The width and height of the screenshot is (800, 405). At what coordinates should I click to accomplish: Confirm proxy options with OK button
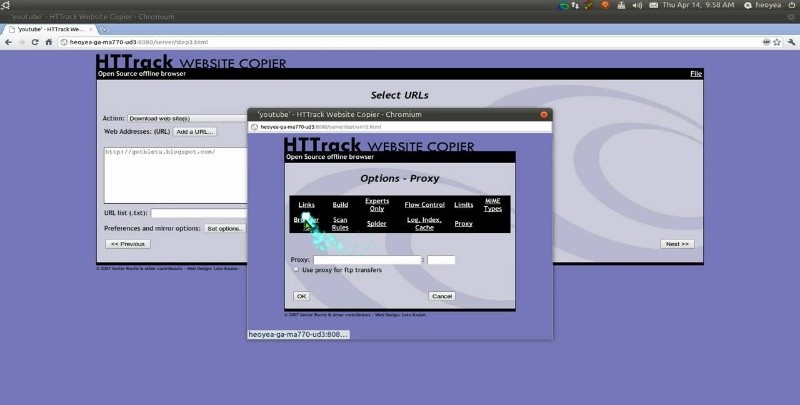tap(301, 296)
